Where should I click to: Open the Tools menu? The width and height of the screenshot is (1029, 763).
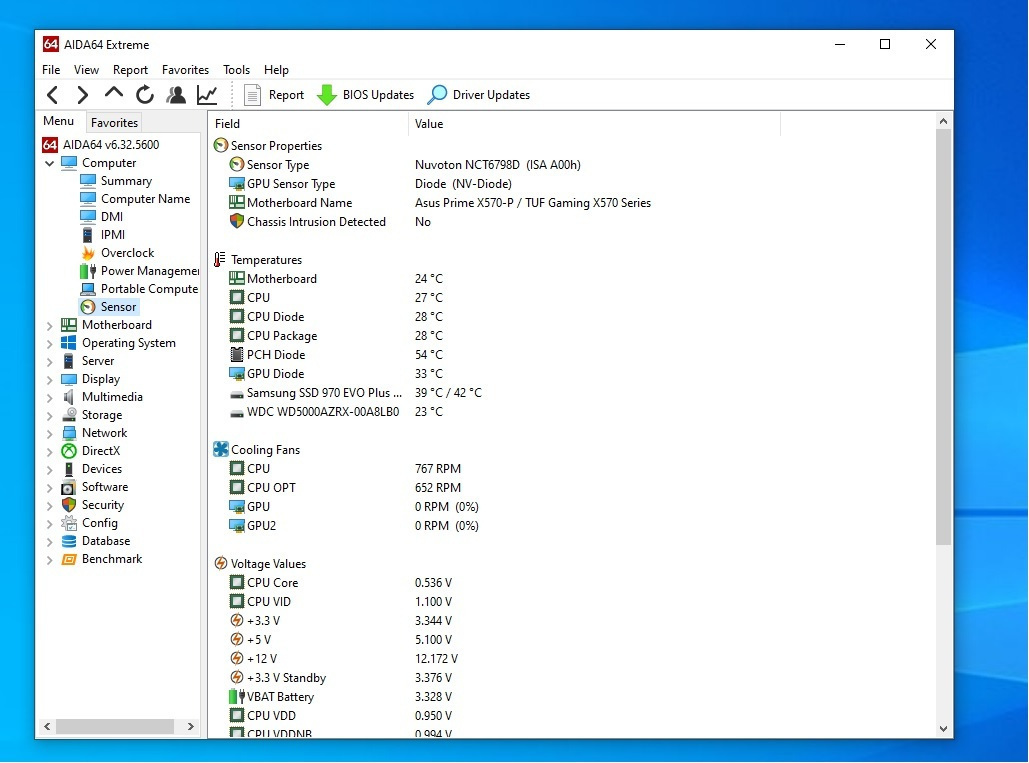click(x=236, y=70)
